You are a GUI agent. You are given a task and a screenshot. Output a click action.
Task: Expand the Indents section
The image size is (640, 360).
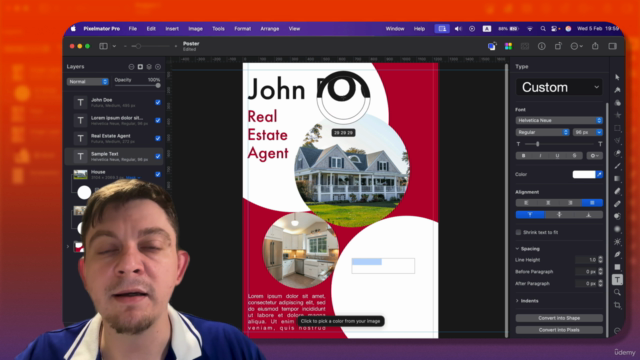point(517,301)
